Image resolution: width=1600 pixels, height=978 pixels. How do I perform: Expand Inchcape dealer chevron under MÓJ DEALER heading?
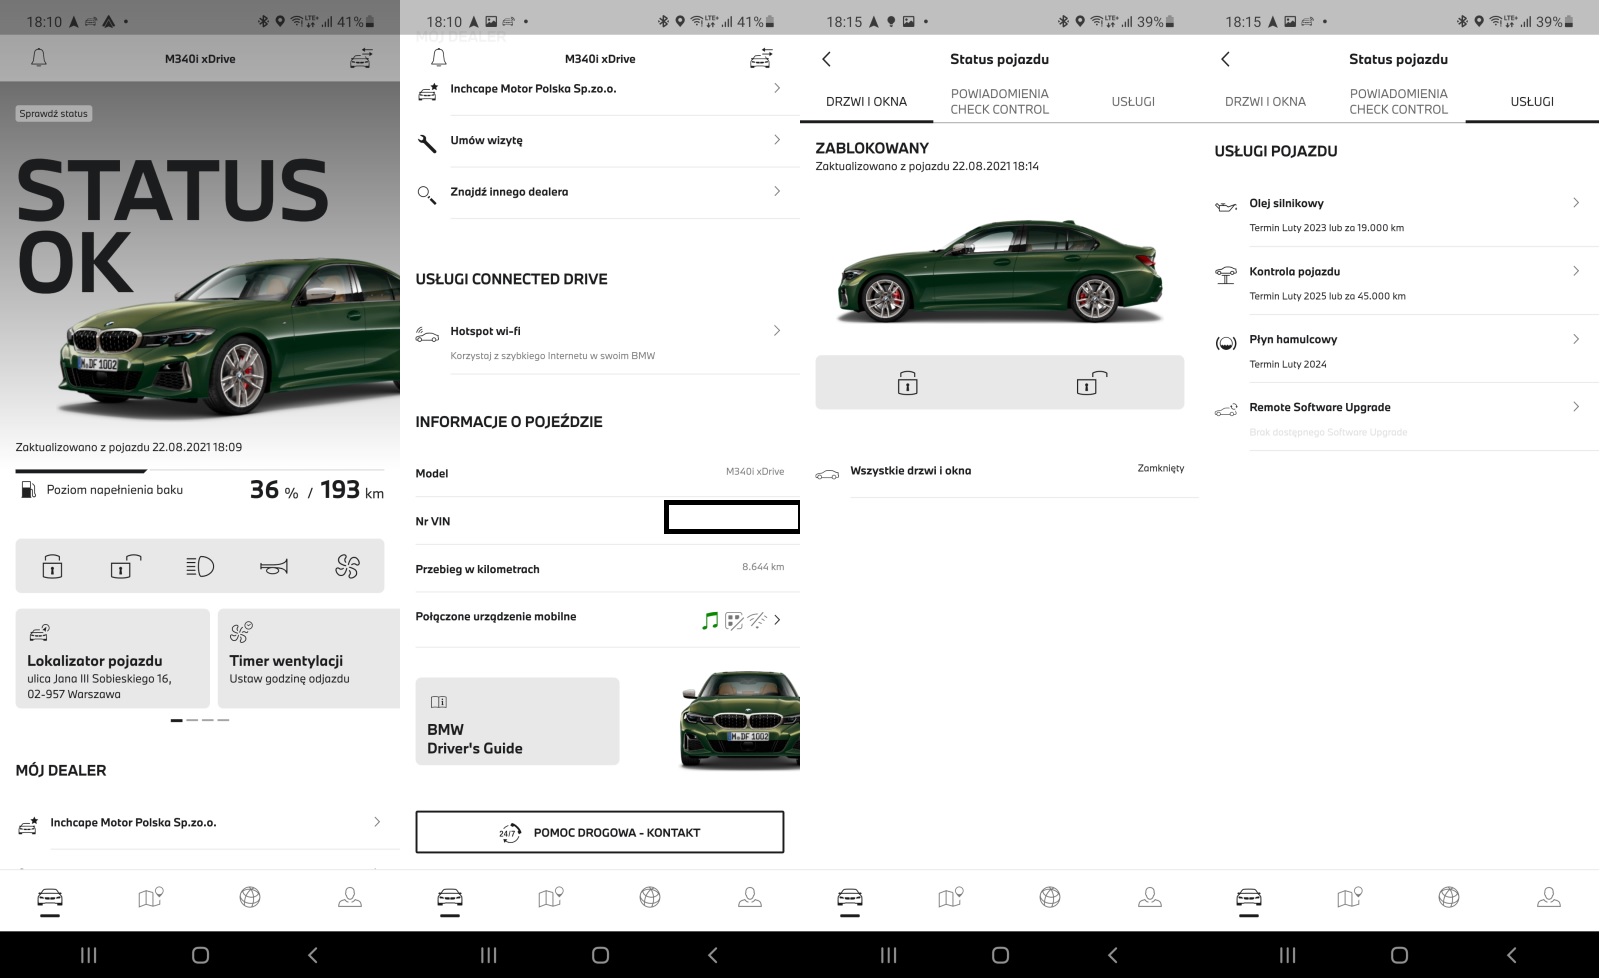click(377, 822)
